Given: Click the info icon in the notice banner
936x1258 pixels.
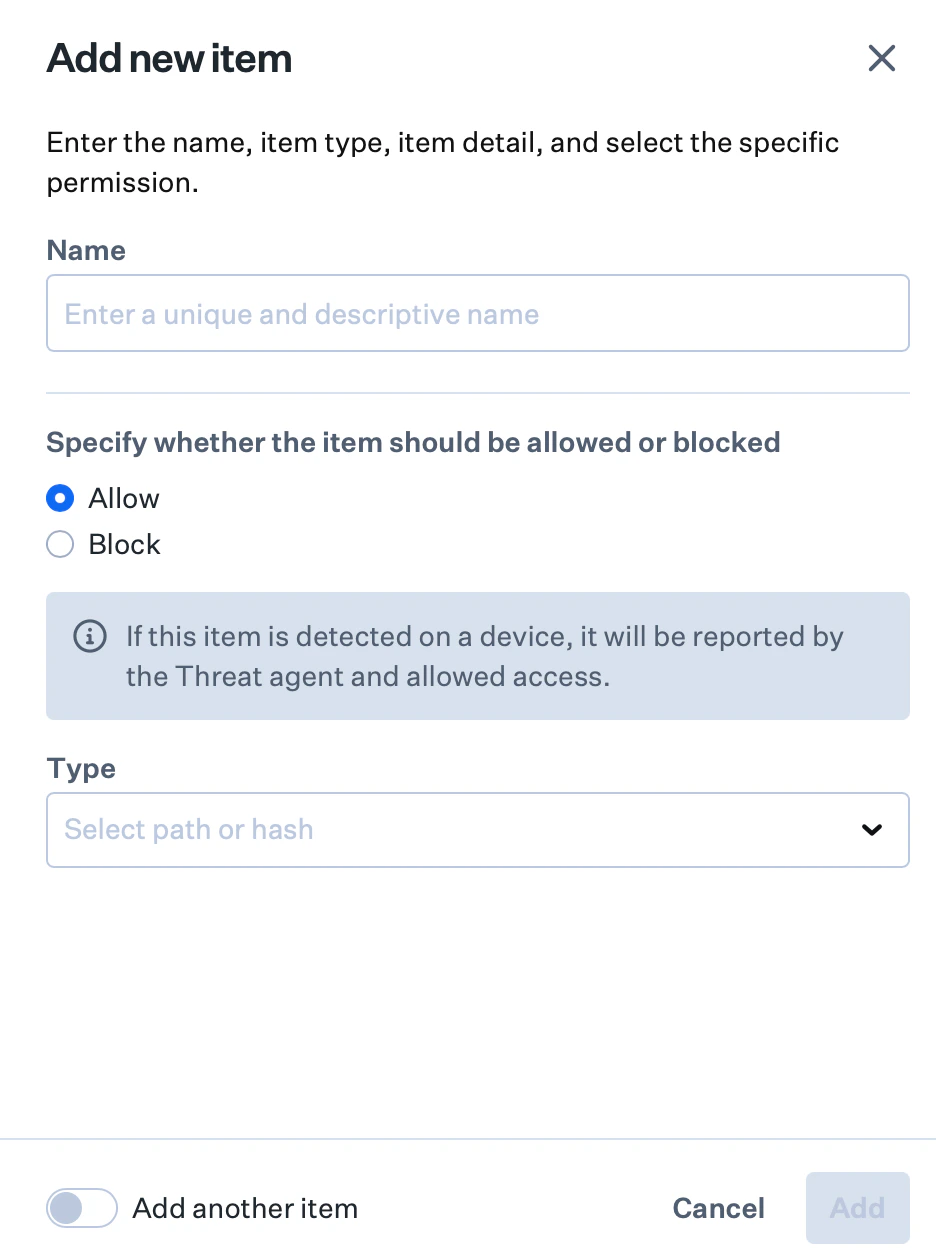Looking at the screenshot, I should [x=90, y=636].
